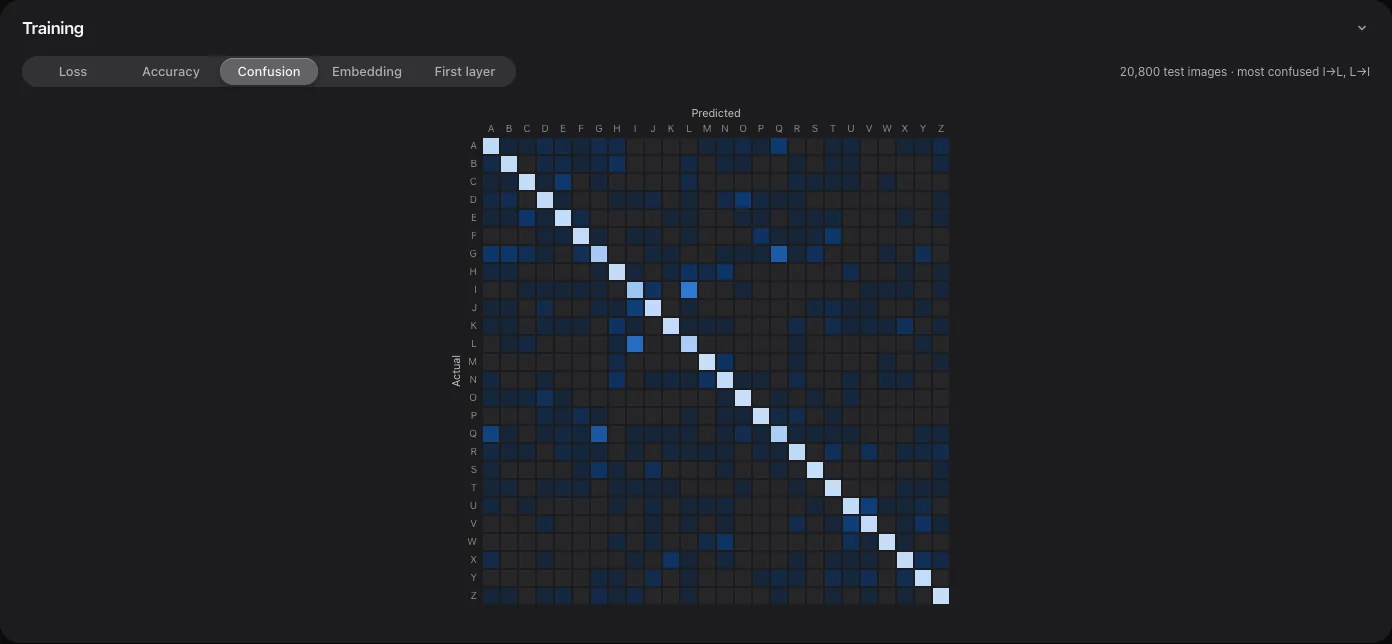Click the predicted column header Z
Image resolution: width=1392 pixels, height=644 pixels.
pos(941,128)
